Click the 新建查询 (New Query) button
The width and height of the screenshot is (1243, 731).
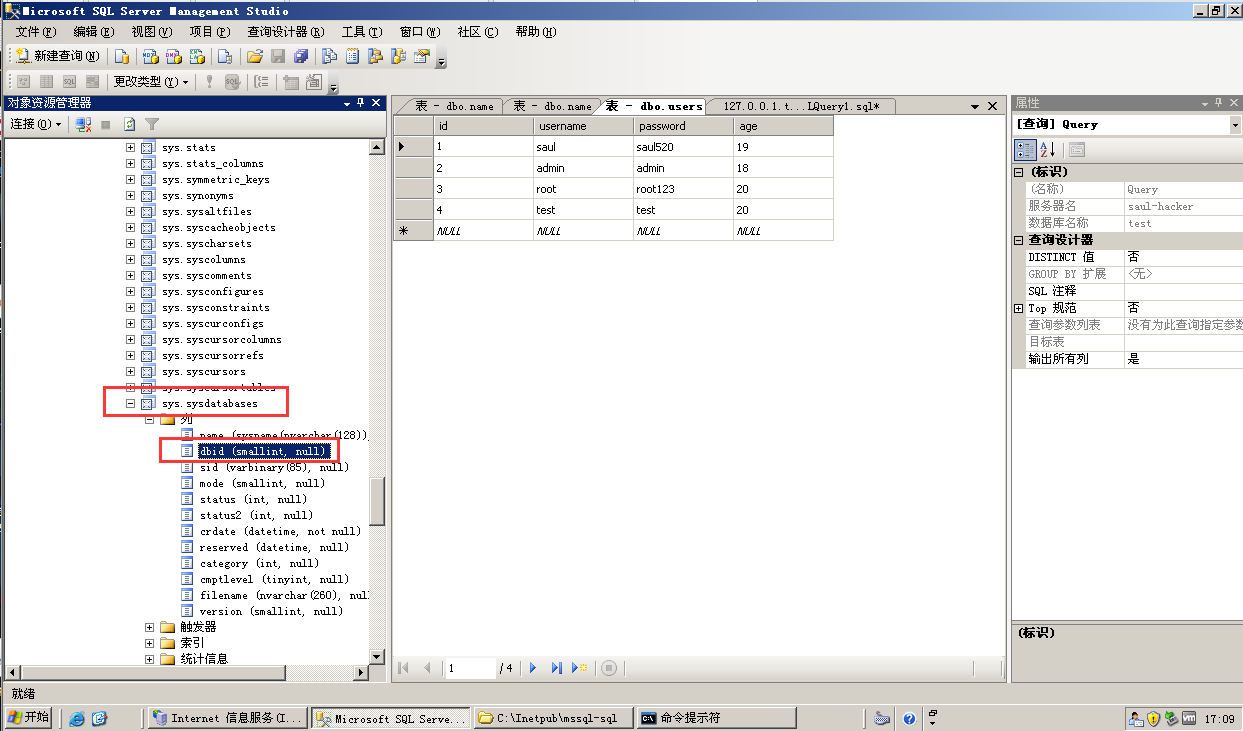pos(56,56)
